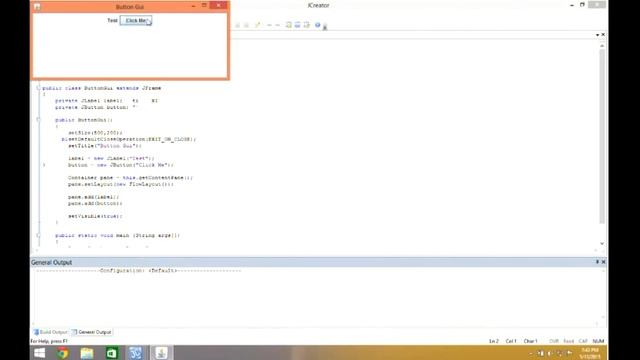
Task: Open File Explorer from the taskbar
Action: (x=87, y=353)
